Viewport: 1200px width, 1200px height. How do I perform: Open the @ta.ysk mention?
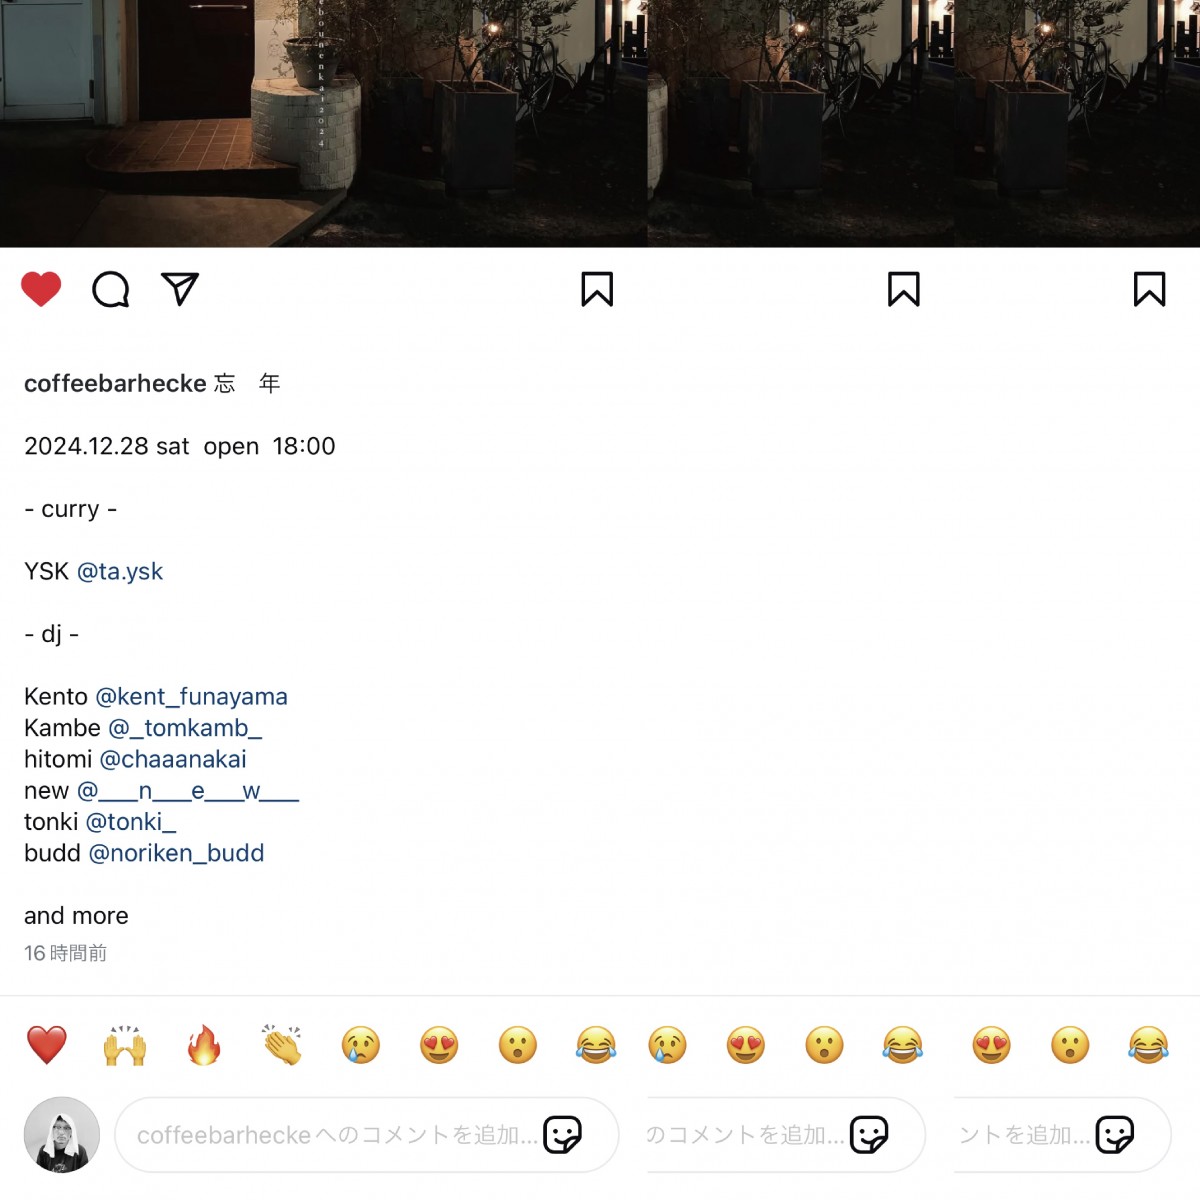click(120, 571)
